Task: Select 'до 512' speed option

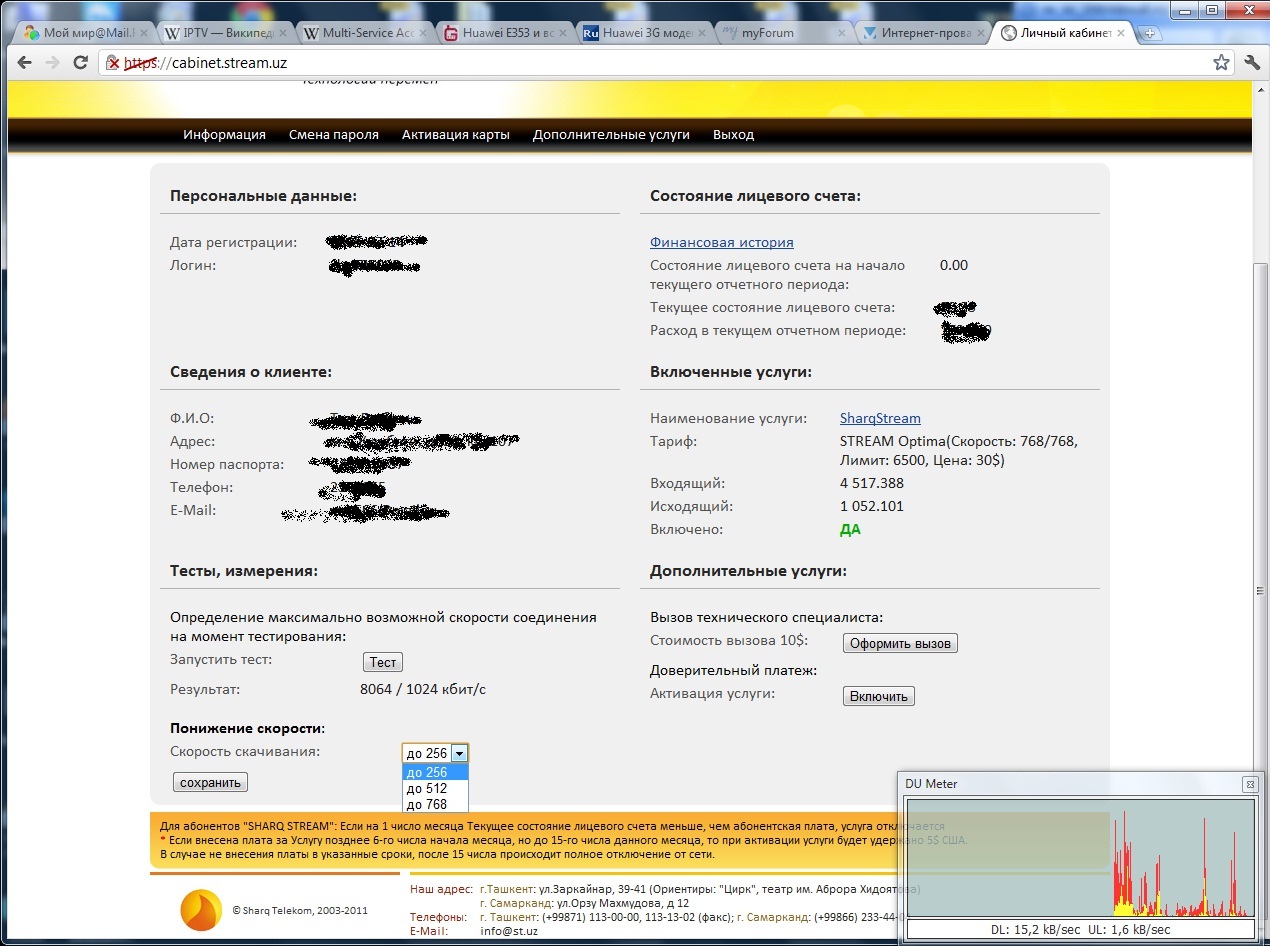Action: pos(428,788)
